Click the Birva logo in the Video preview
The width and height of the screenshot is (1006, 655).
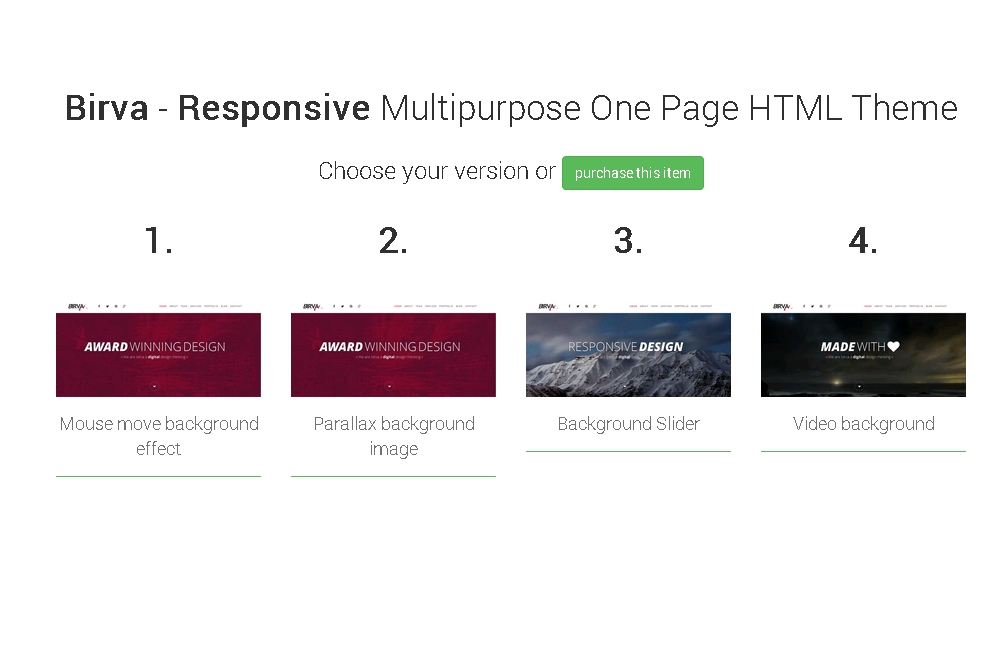[782, 306]
